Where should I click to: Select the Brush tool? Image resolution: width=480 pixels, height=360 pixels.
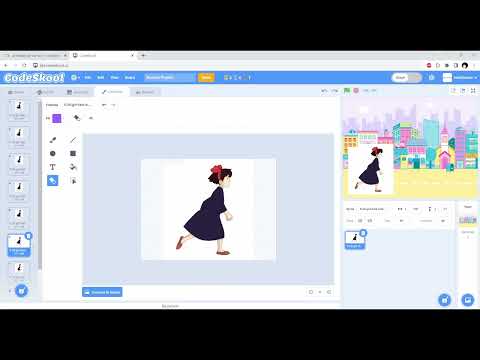click(x=53, y=140)
